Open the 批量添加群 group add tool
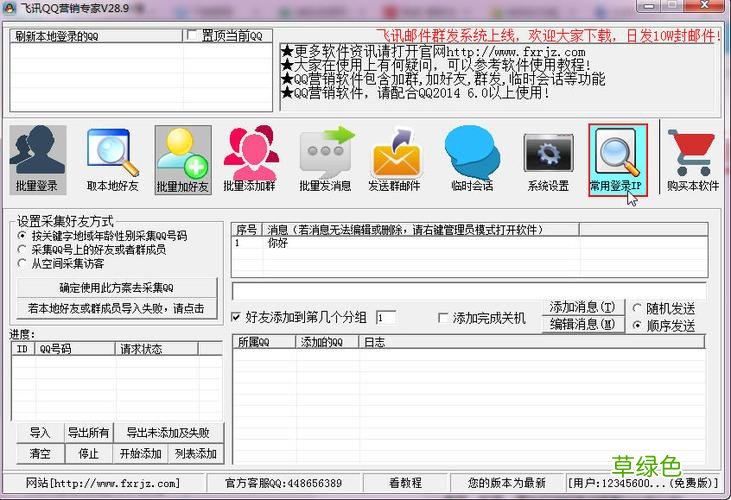731x500 pixels. [x=250, y=159]
